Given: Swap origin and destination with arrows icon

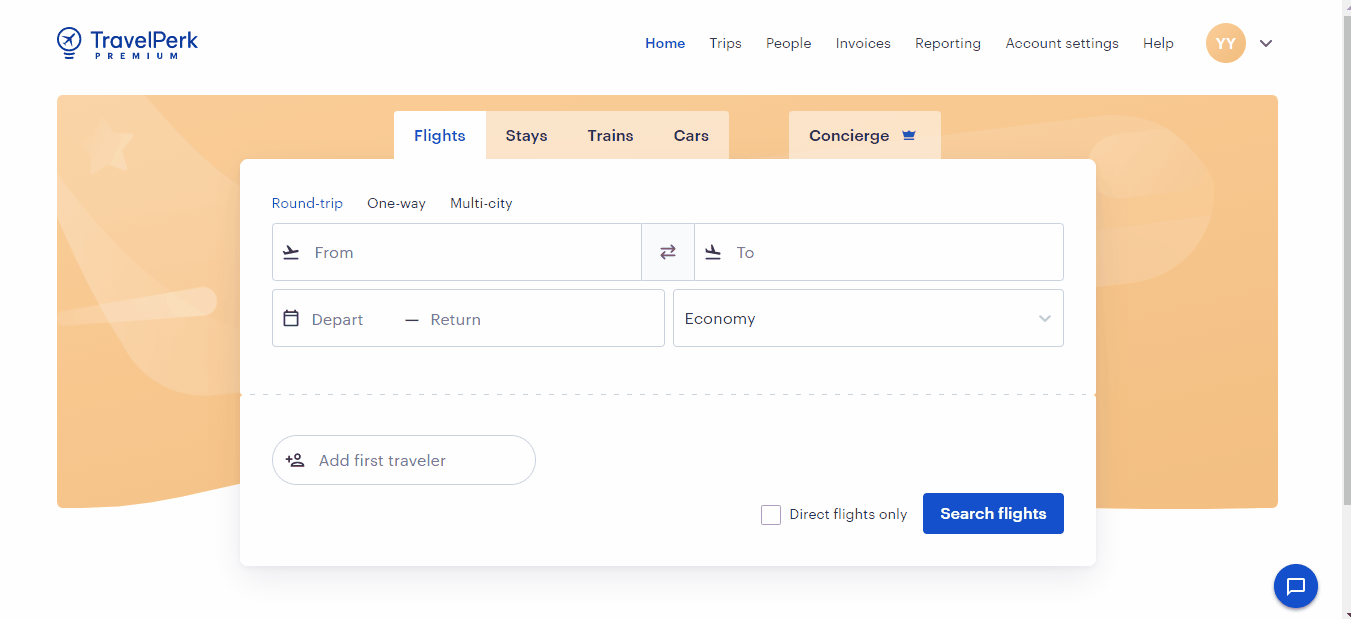Looking at the screenshot, I should (668, 252).
